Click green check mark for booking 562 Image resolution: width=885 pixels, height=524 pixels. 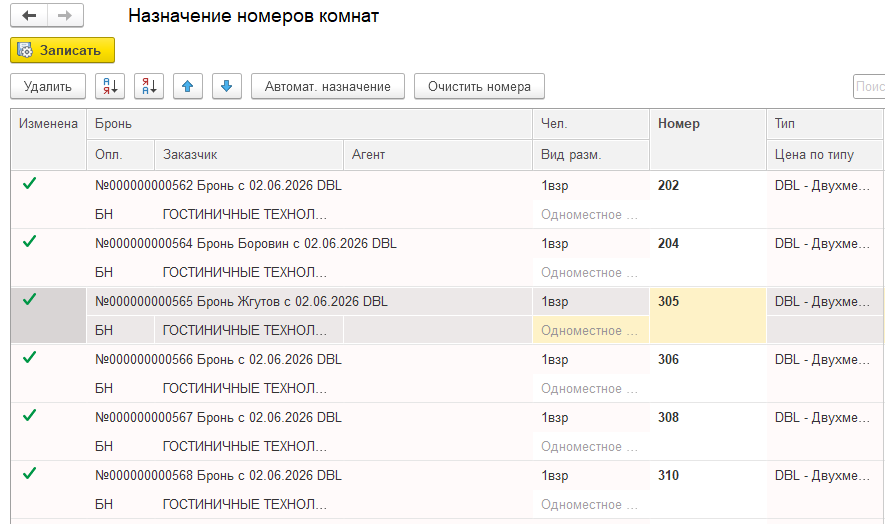tap(29, 184)
